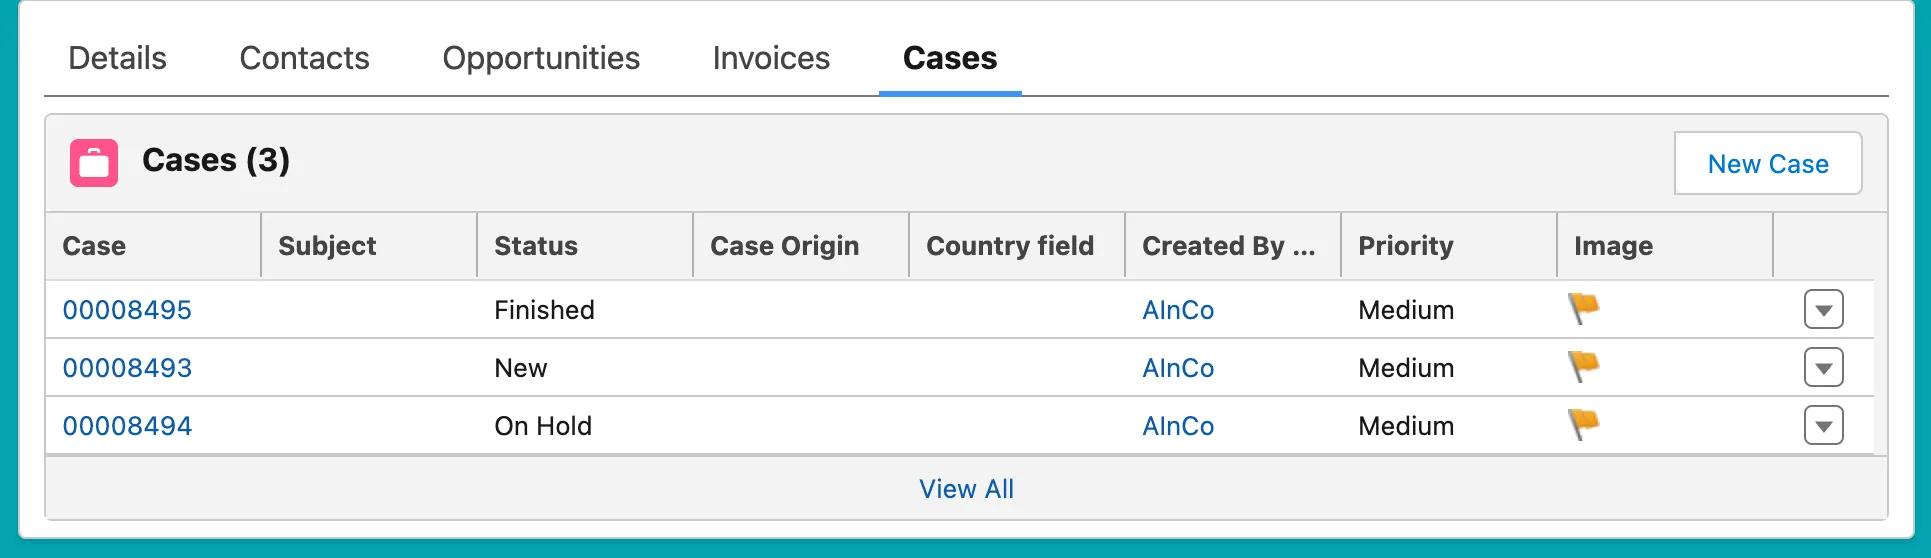Open case number 00008493
1931x558 pixels.
pyautogui.click(x=127, y=368)
